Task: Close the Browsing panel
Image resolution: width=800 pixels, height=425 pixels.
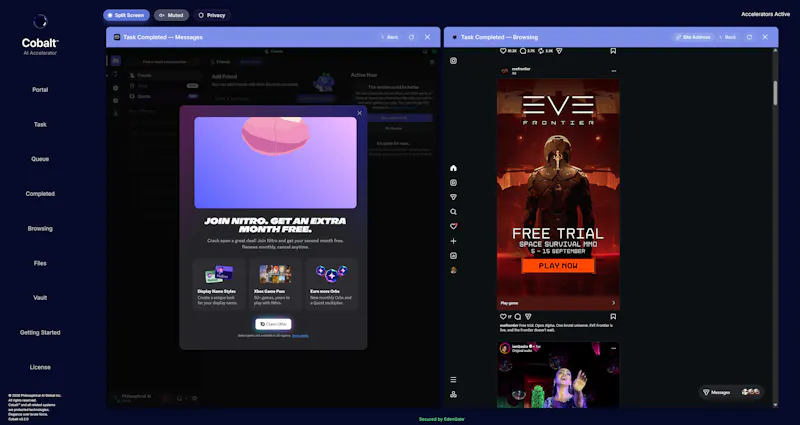Action: [765, 37]
